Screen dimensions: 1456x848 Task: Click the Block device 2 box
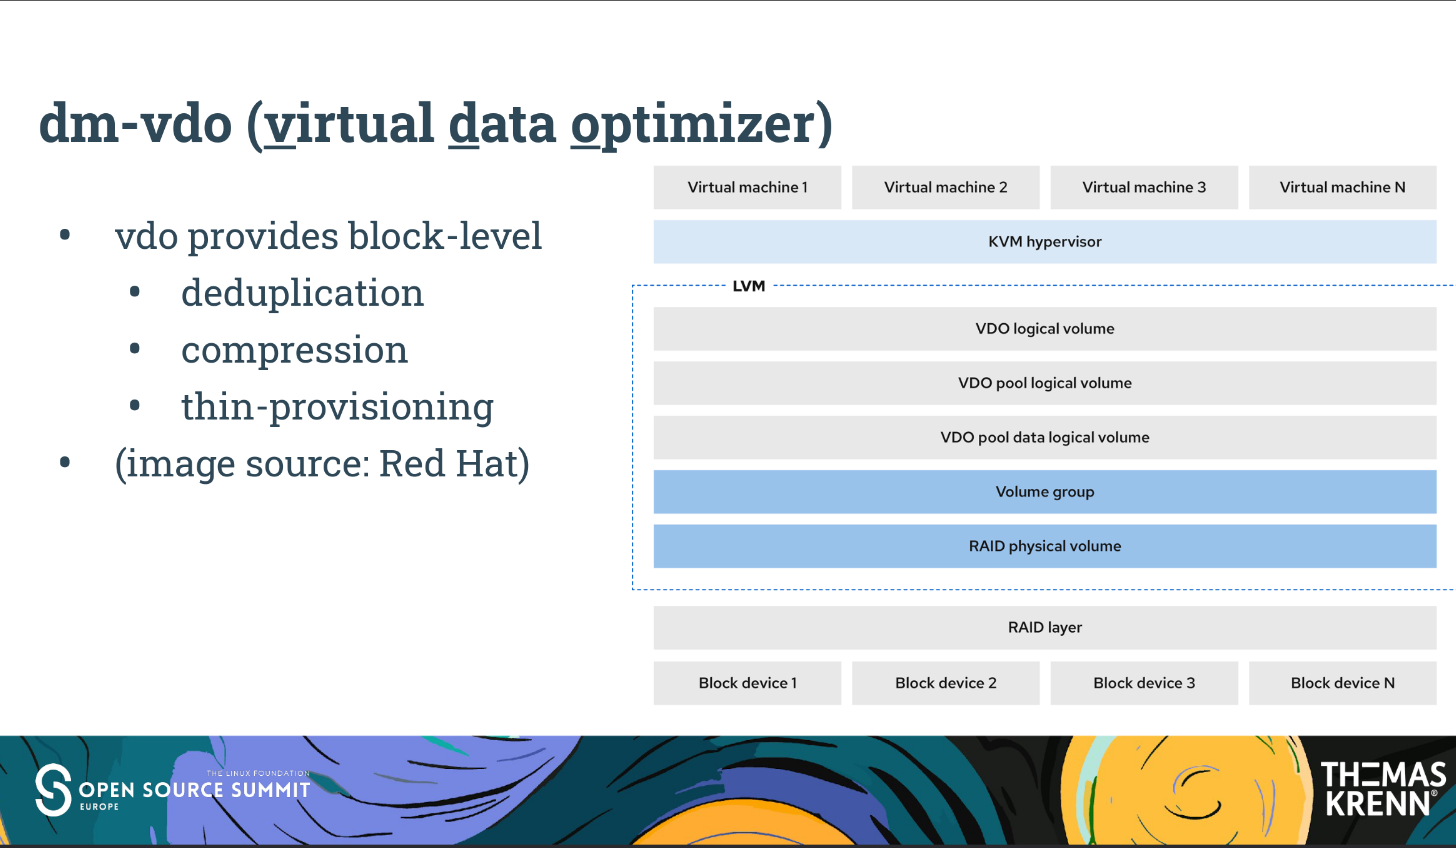[x=945, y=683]
